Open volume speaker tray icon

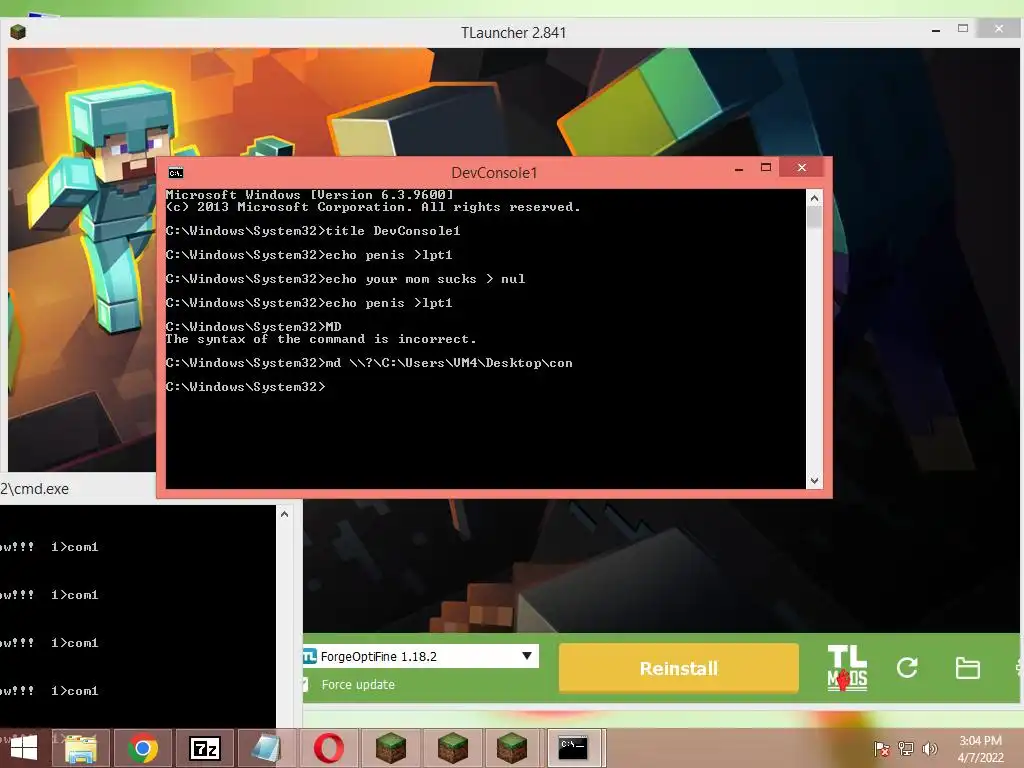(929, 748)
